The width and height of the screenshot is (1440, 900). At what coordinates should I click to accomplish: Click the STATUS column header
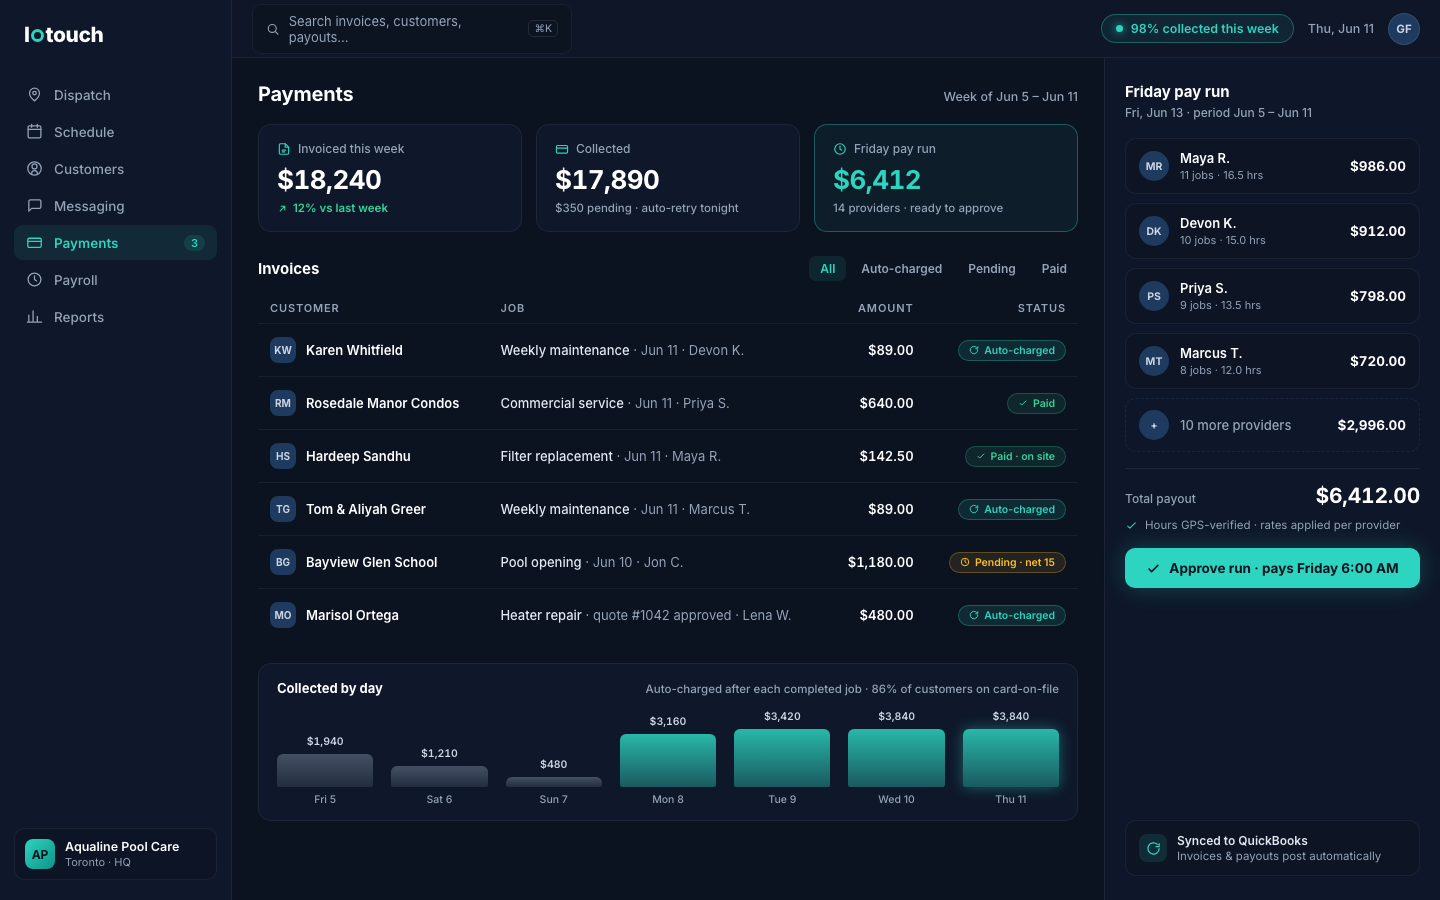[x=1041, y=308]
